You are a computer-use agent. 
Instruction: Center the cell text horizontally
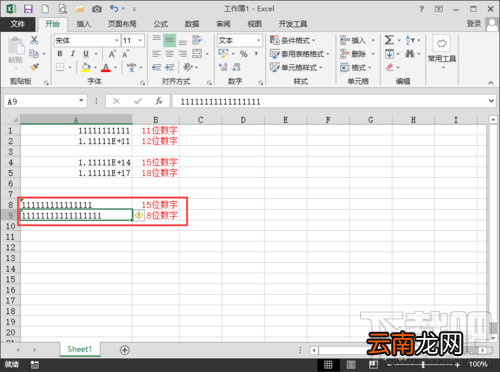click(x=169, y=54)
